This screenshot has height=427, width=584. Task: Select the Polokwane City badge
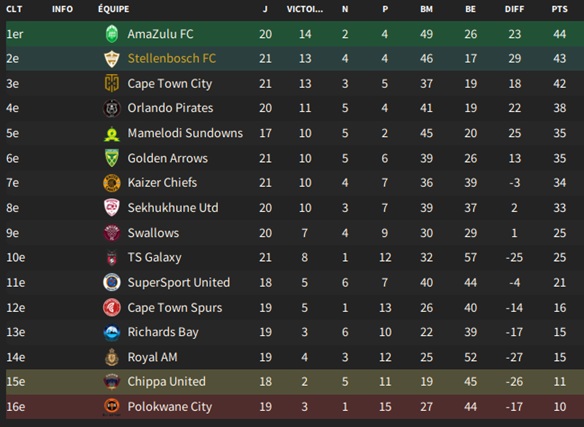(x=112, y=407)
